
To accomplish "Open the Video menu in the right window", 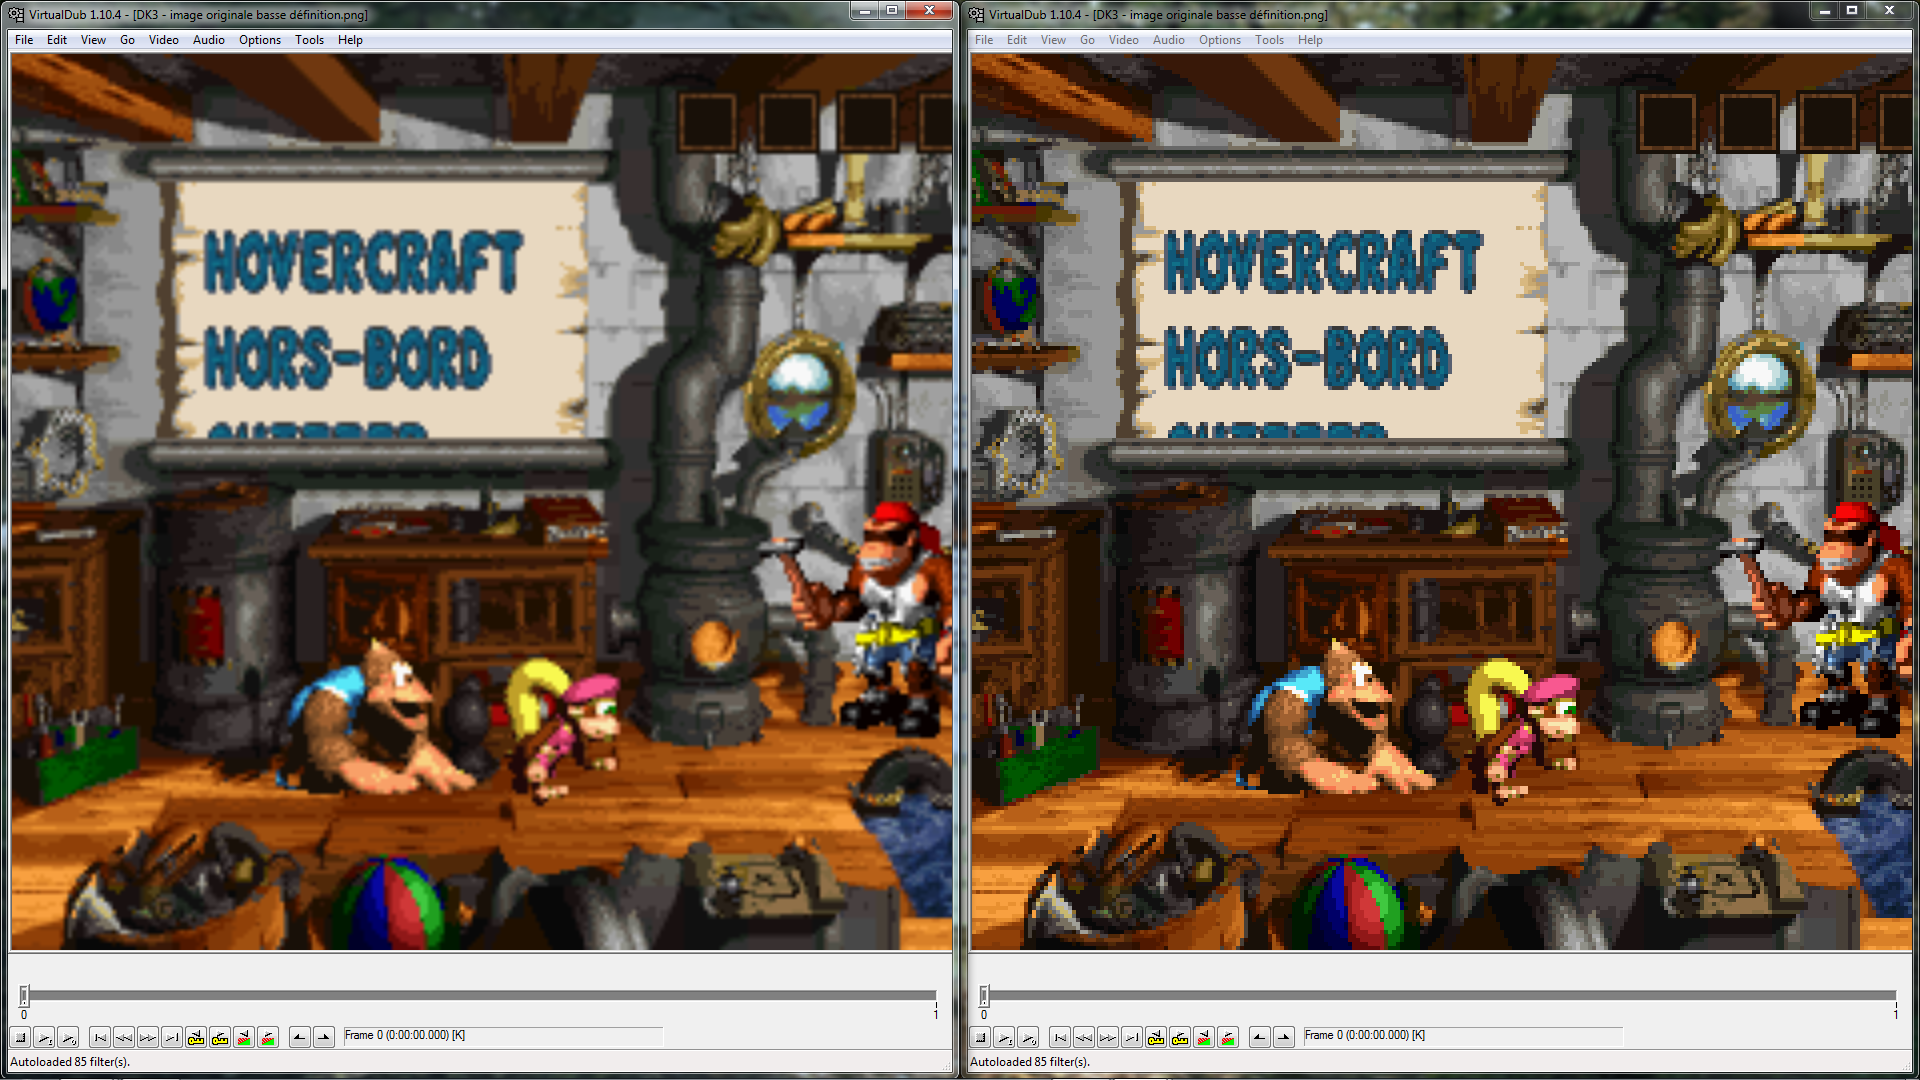I will [1123, 40].
